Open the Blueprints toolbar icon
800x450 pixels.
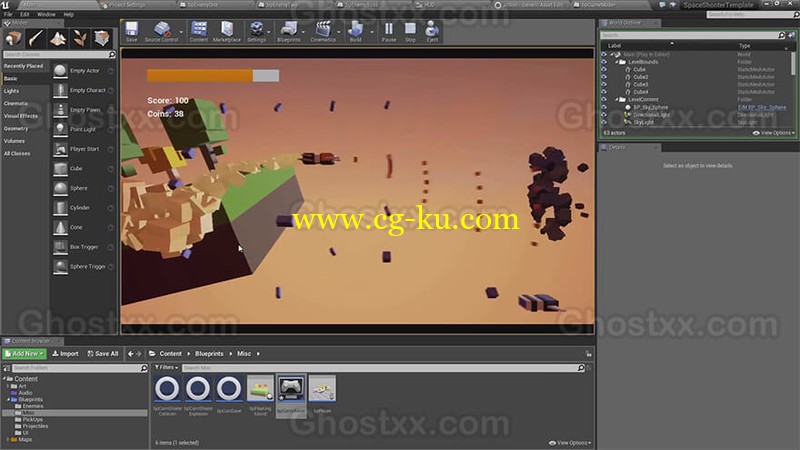289,32
